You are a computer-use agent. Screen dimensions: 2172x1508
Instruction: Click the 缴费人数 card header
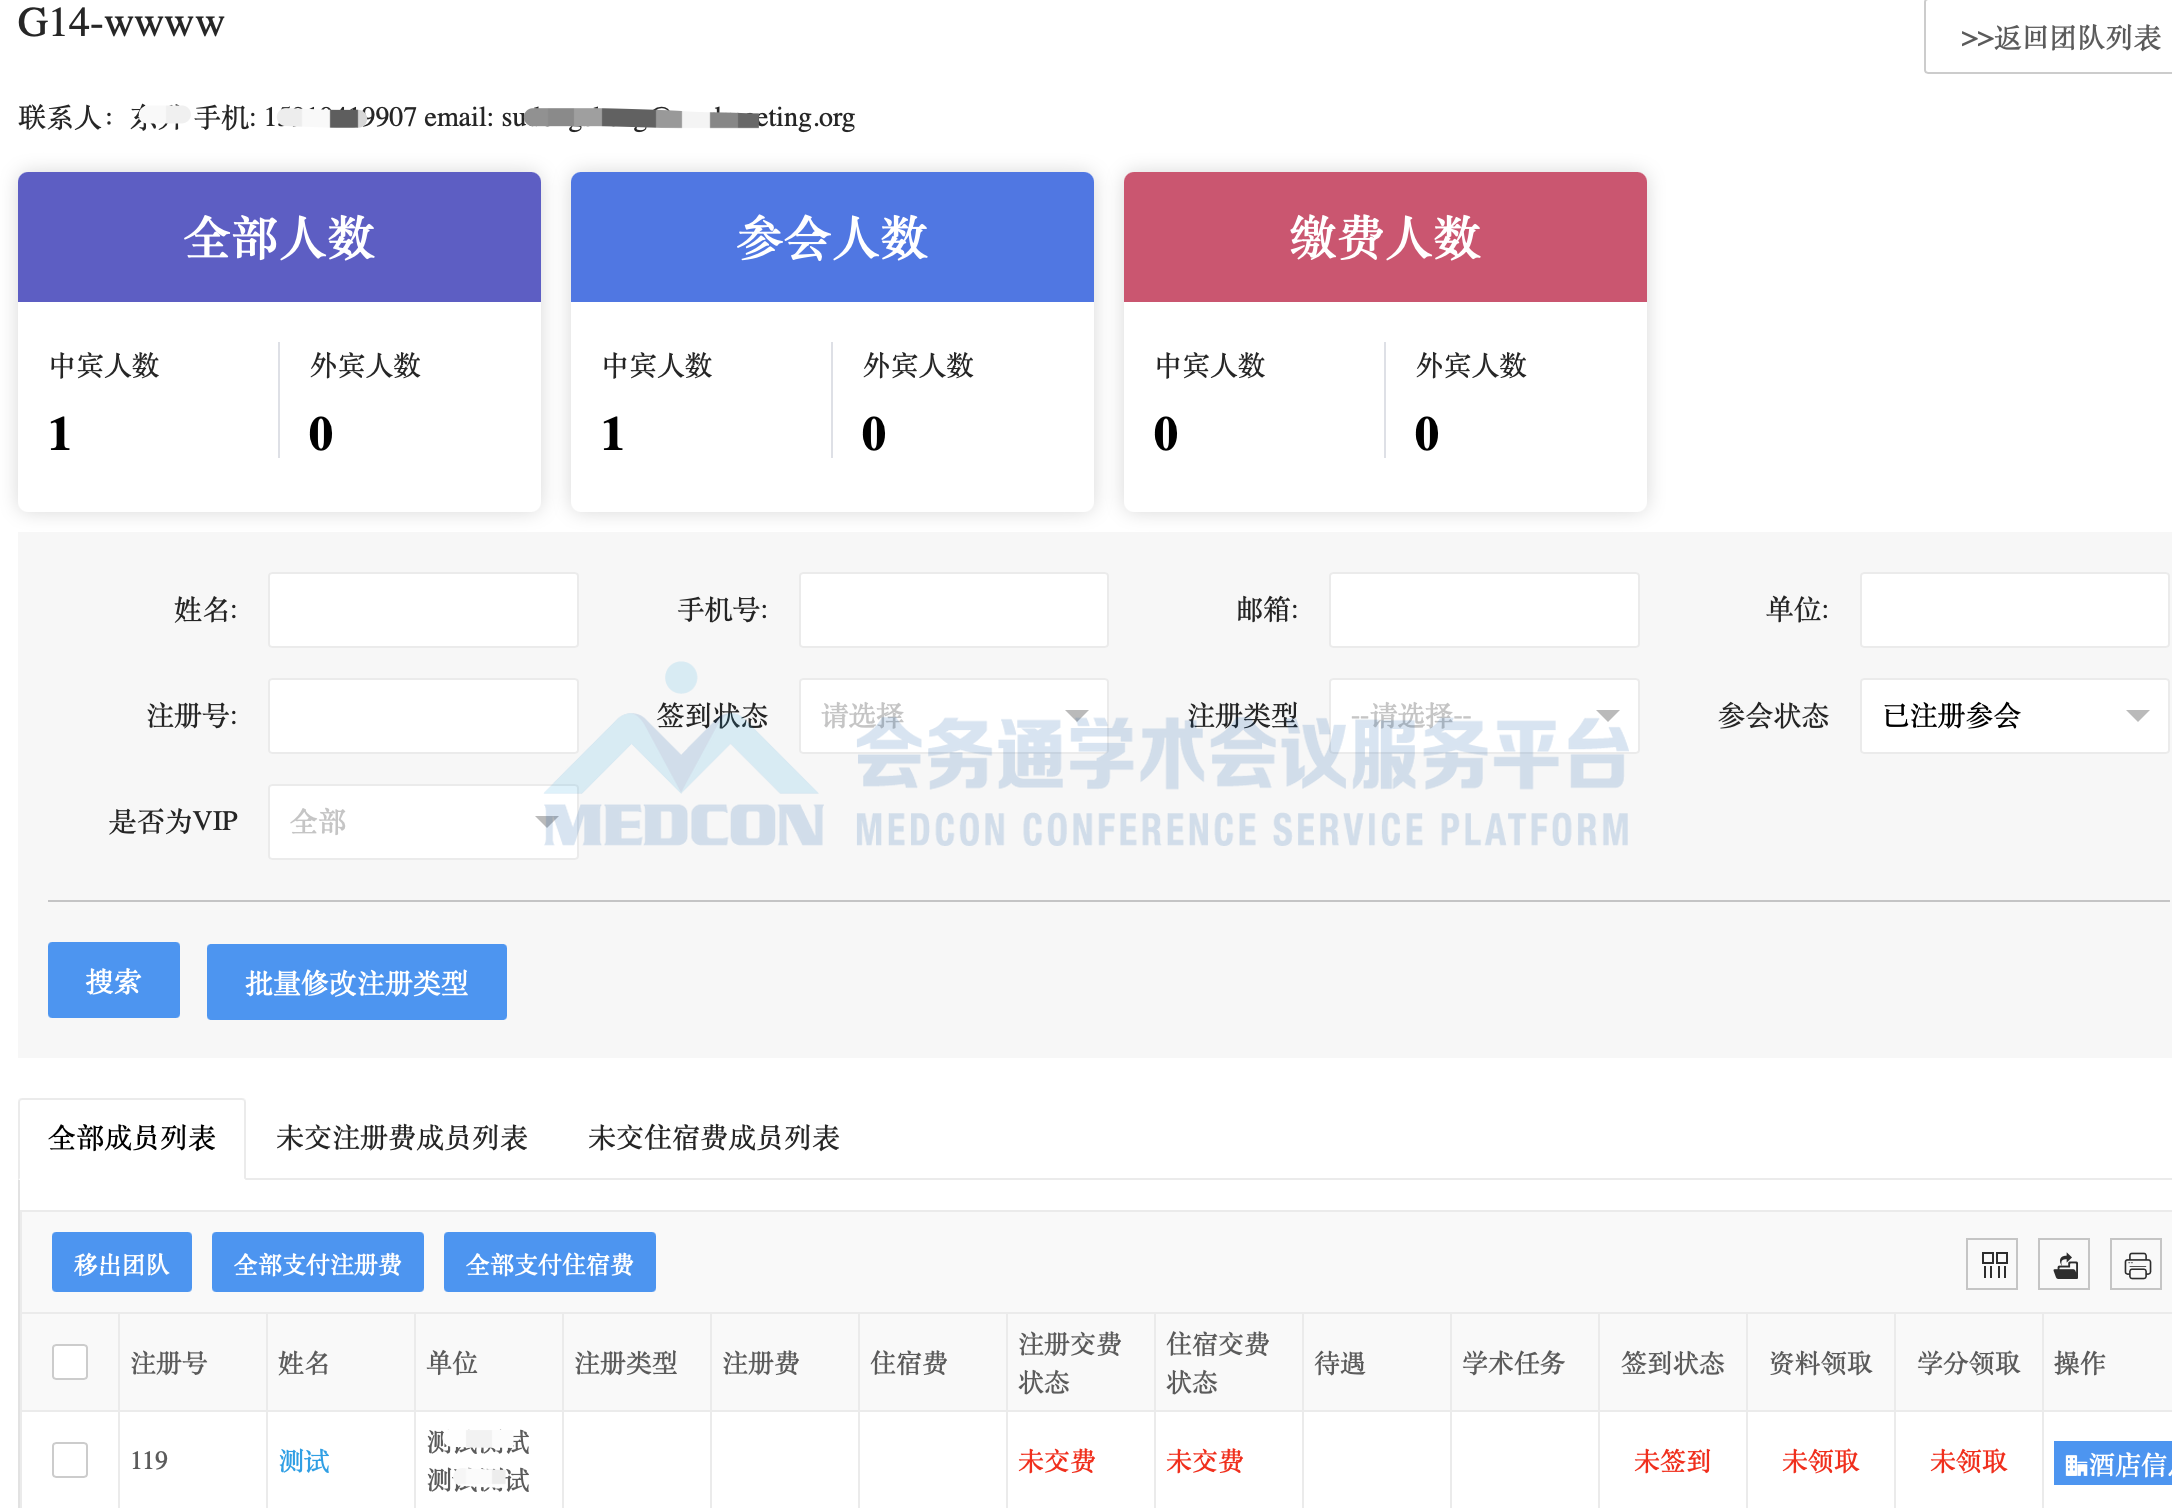[1385, 237]
